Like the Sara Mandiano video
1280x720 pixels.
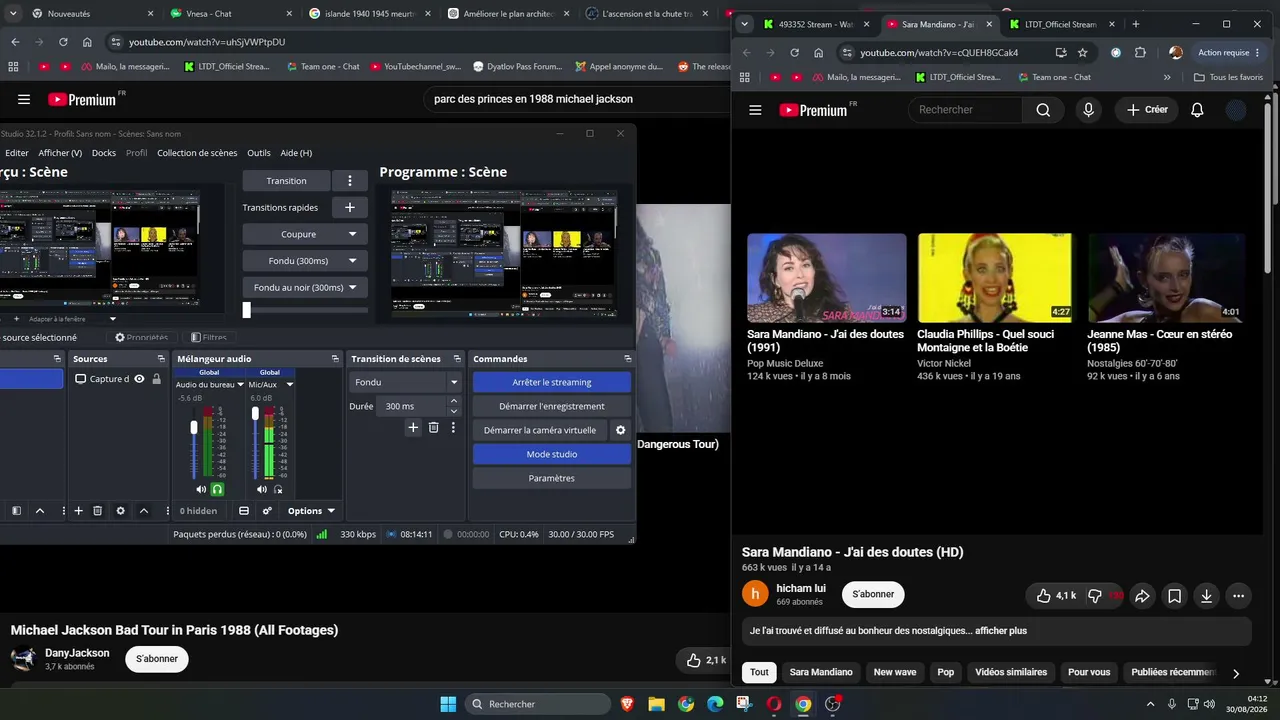(x=1055, y=596)
